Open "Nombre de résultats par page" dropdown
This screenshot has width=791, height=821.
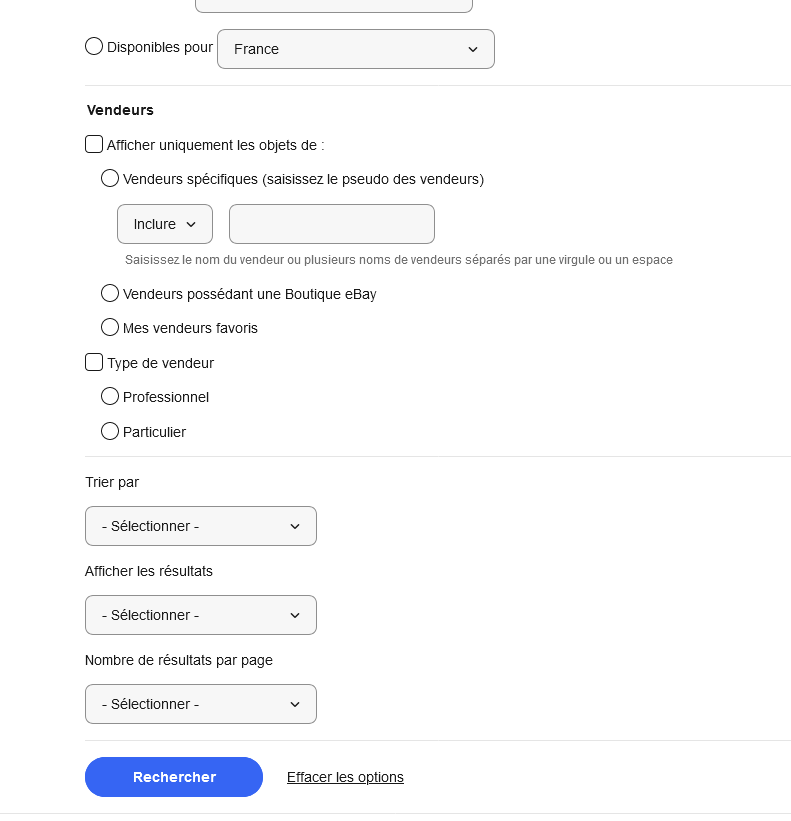coord(200,704)
